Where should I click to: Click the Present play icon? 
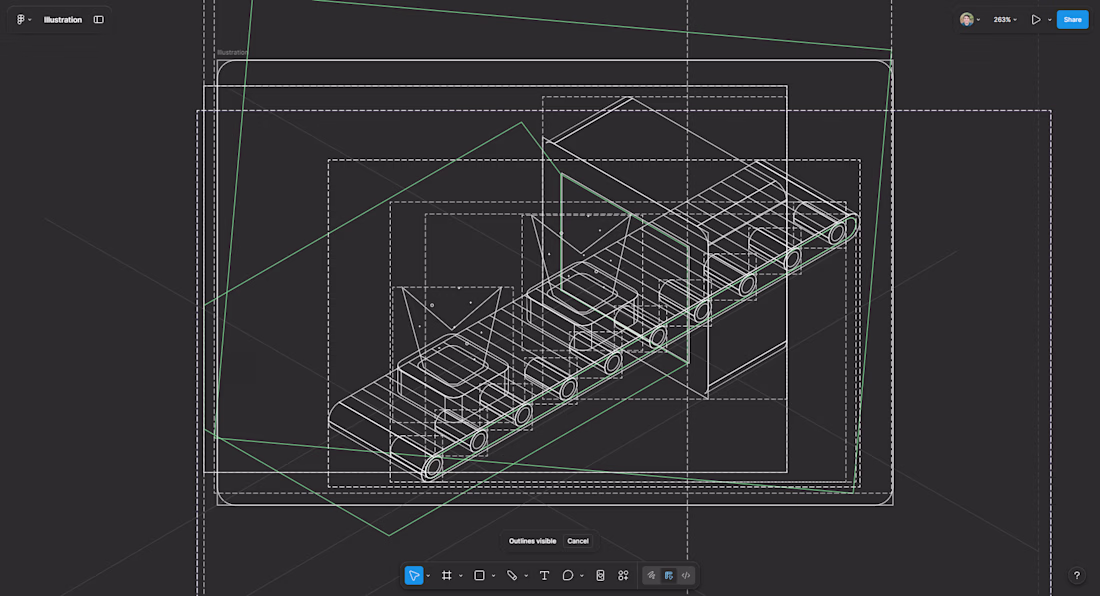1035,20
